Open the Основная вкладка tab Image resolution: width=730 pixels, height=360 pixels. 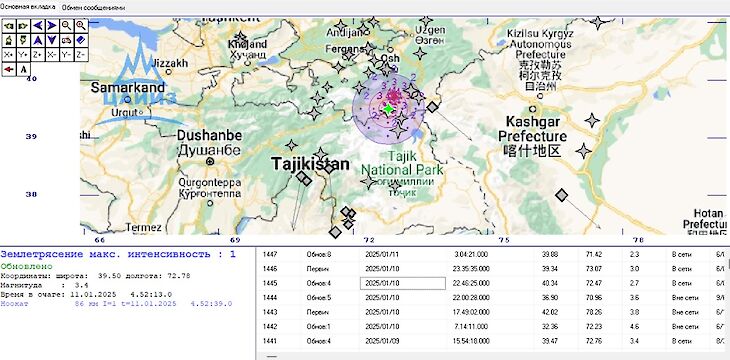click(27, 7)
